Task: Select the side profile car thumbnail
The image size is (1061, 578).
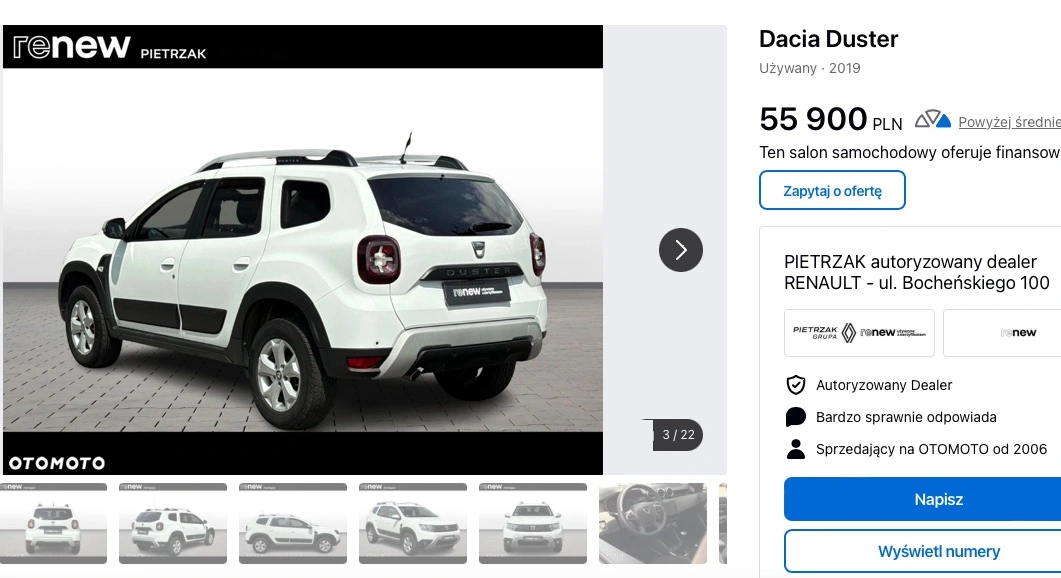Action: [x=293, y=523]
